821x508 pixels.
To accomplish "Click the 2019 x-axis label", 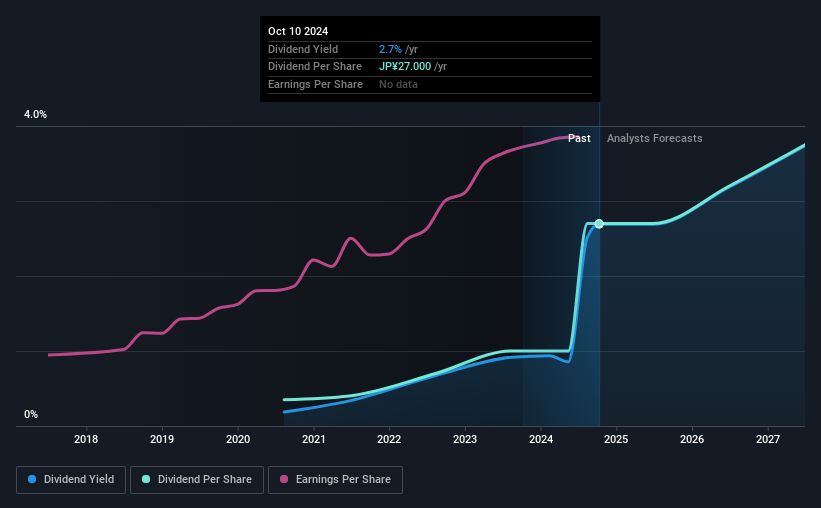I will coord(162,439).
